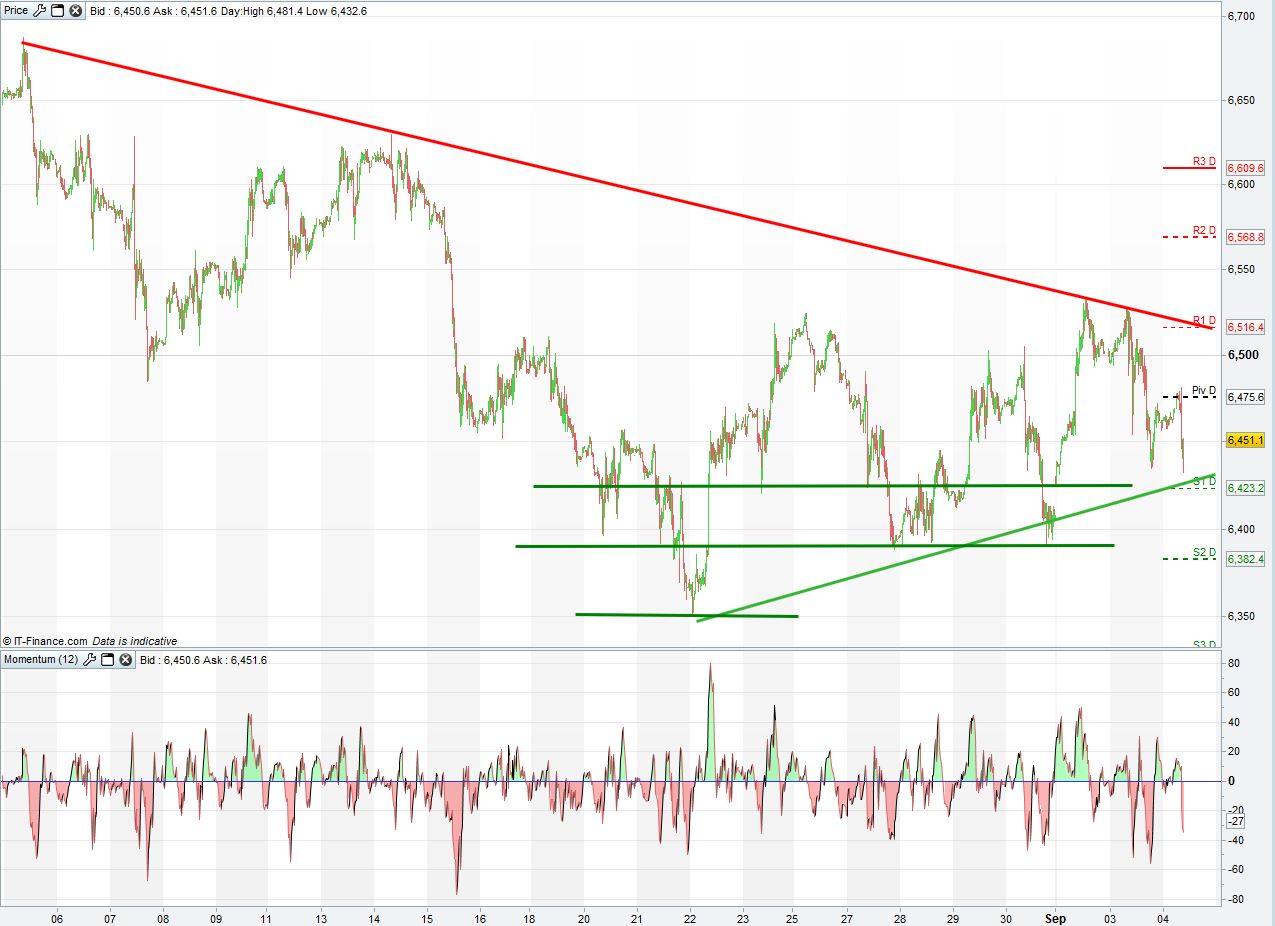
Task: Click the -27 momentum value label
Action: [x=1235, y=821]
